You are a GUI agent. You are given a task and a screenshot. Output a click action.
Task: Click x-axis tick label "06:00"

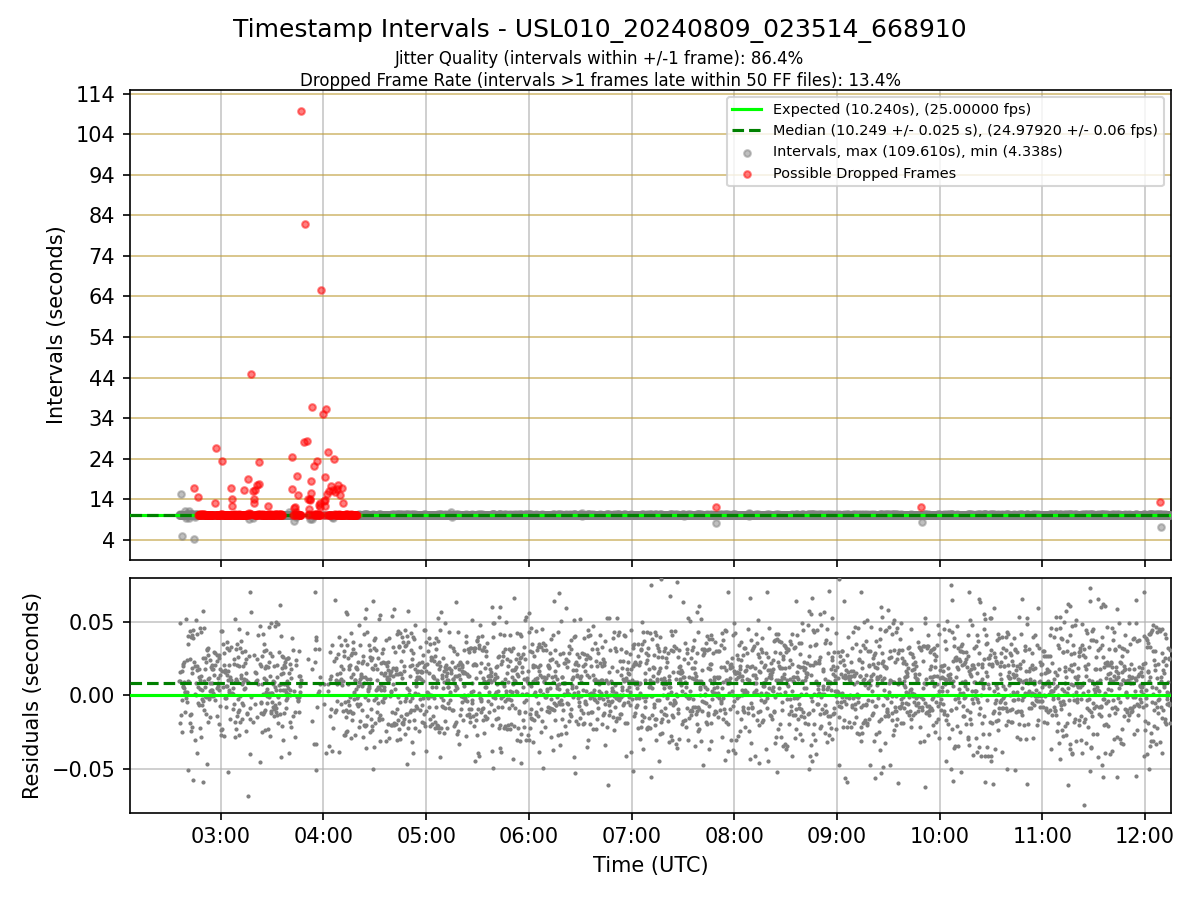pyautogui.click(x=528, y=834)
